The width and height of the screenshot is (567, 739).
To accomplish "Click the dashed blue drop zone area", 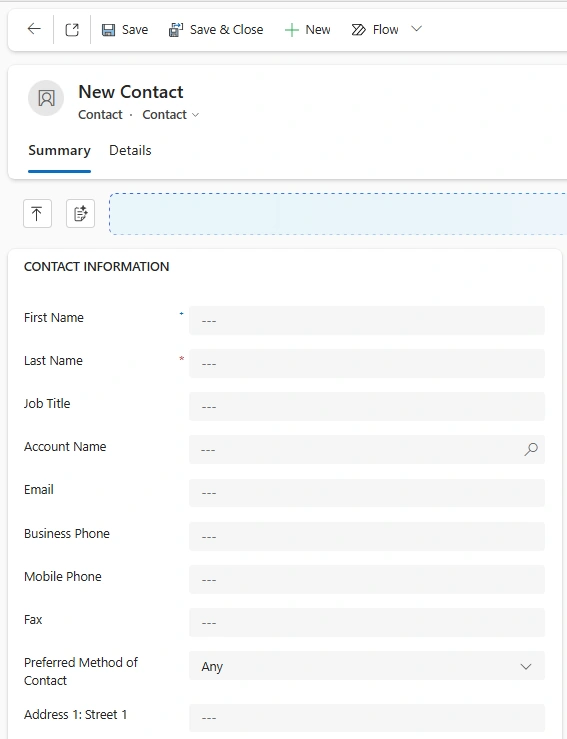I will (x=338, y=213).
